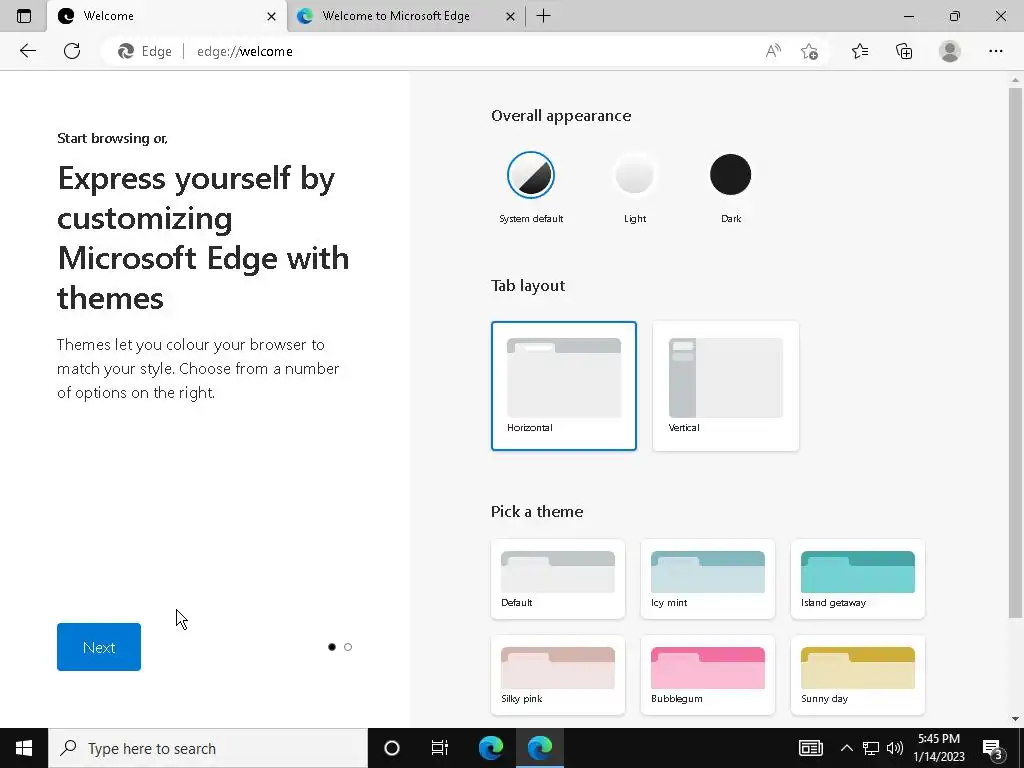This screenshot has height=768, width=1024.
Task: Add this page to favorites
Action: (x=809, y=51)
